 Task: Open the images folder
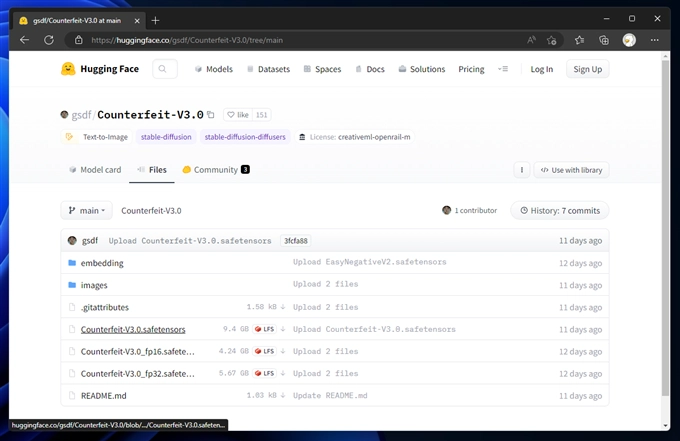coord(94,285)
